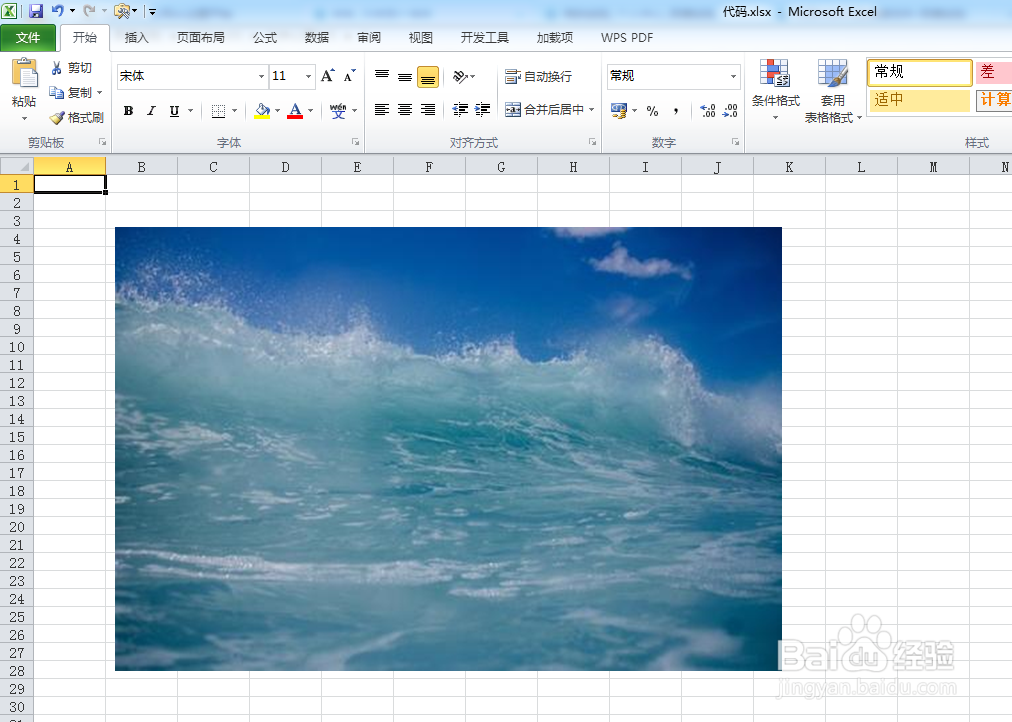Apply percent style
This screenshot has width=1012, height=722.
653,111
